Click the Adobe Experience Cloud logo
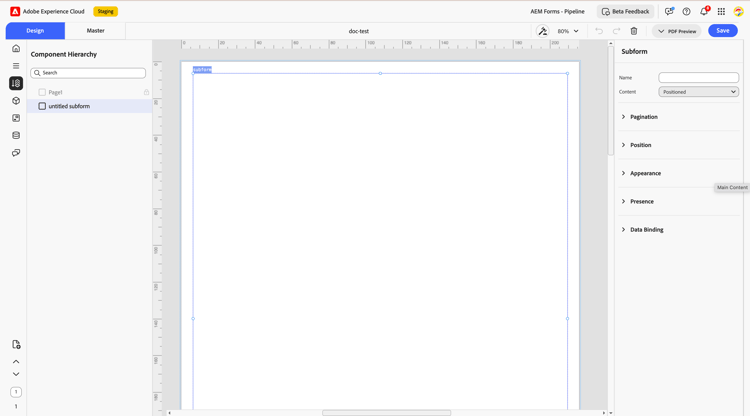 (x=15, y=11)
